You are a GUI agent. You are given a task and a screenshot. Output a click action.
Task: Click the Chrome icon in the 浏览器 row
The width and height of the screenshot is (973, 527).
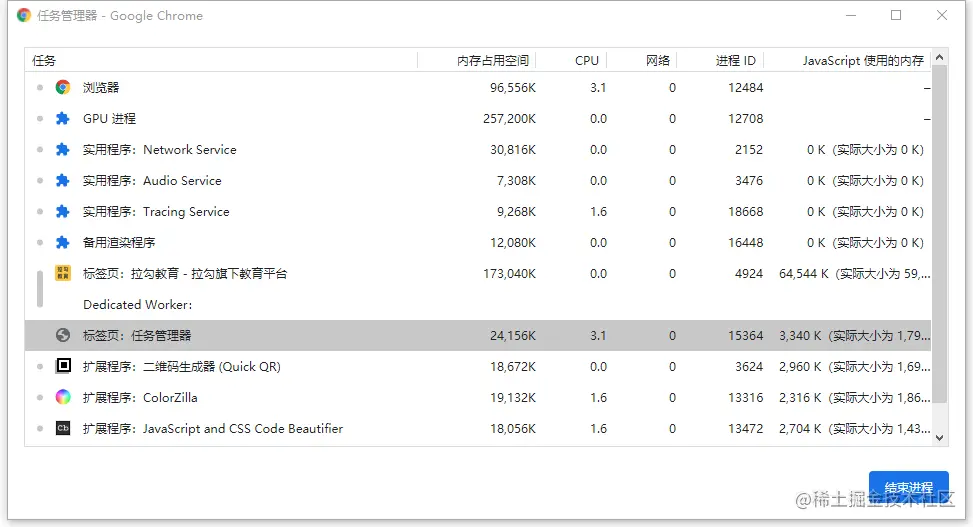pos(63,88)
